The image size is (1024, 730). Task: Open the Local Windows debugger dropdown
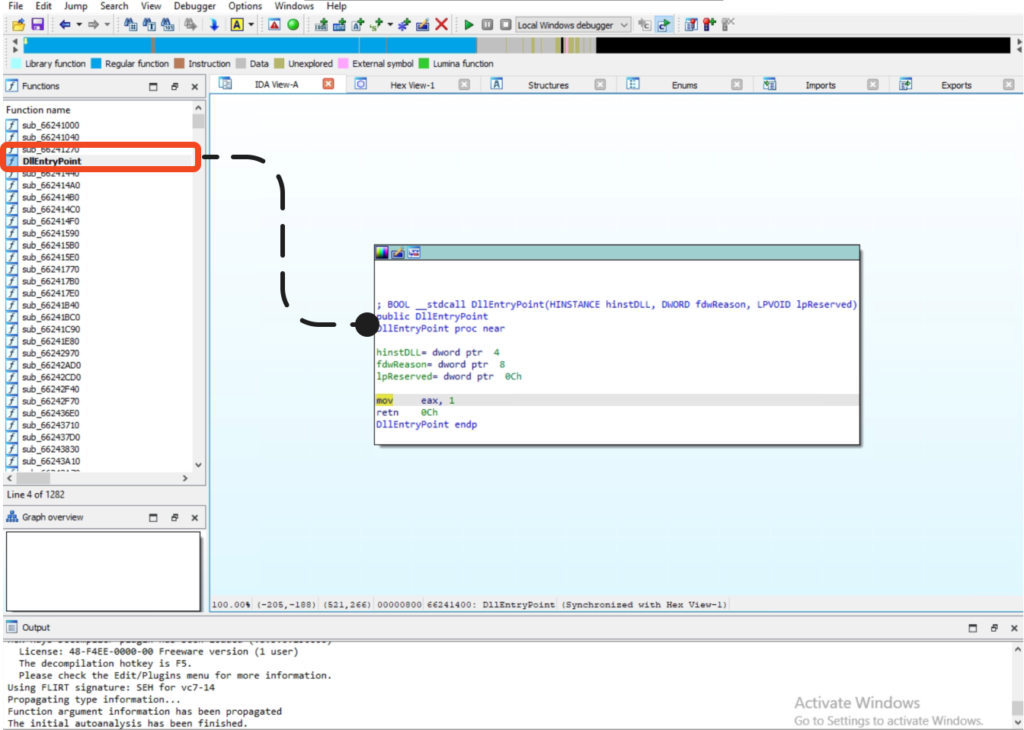[624, 24]
